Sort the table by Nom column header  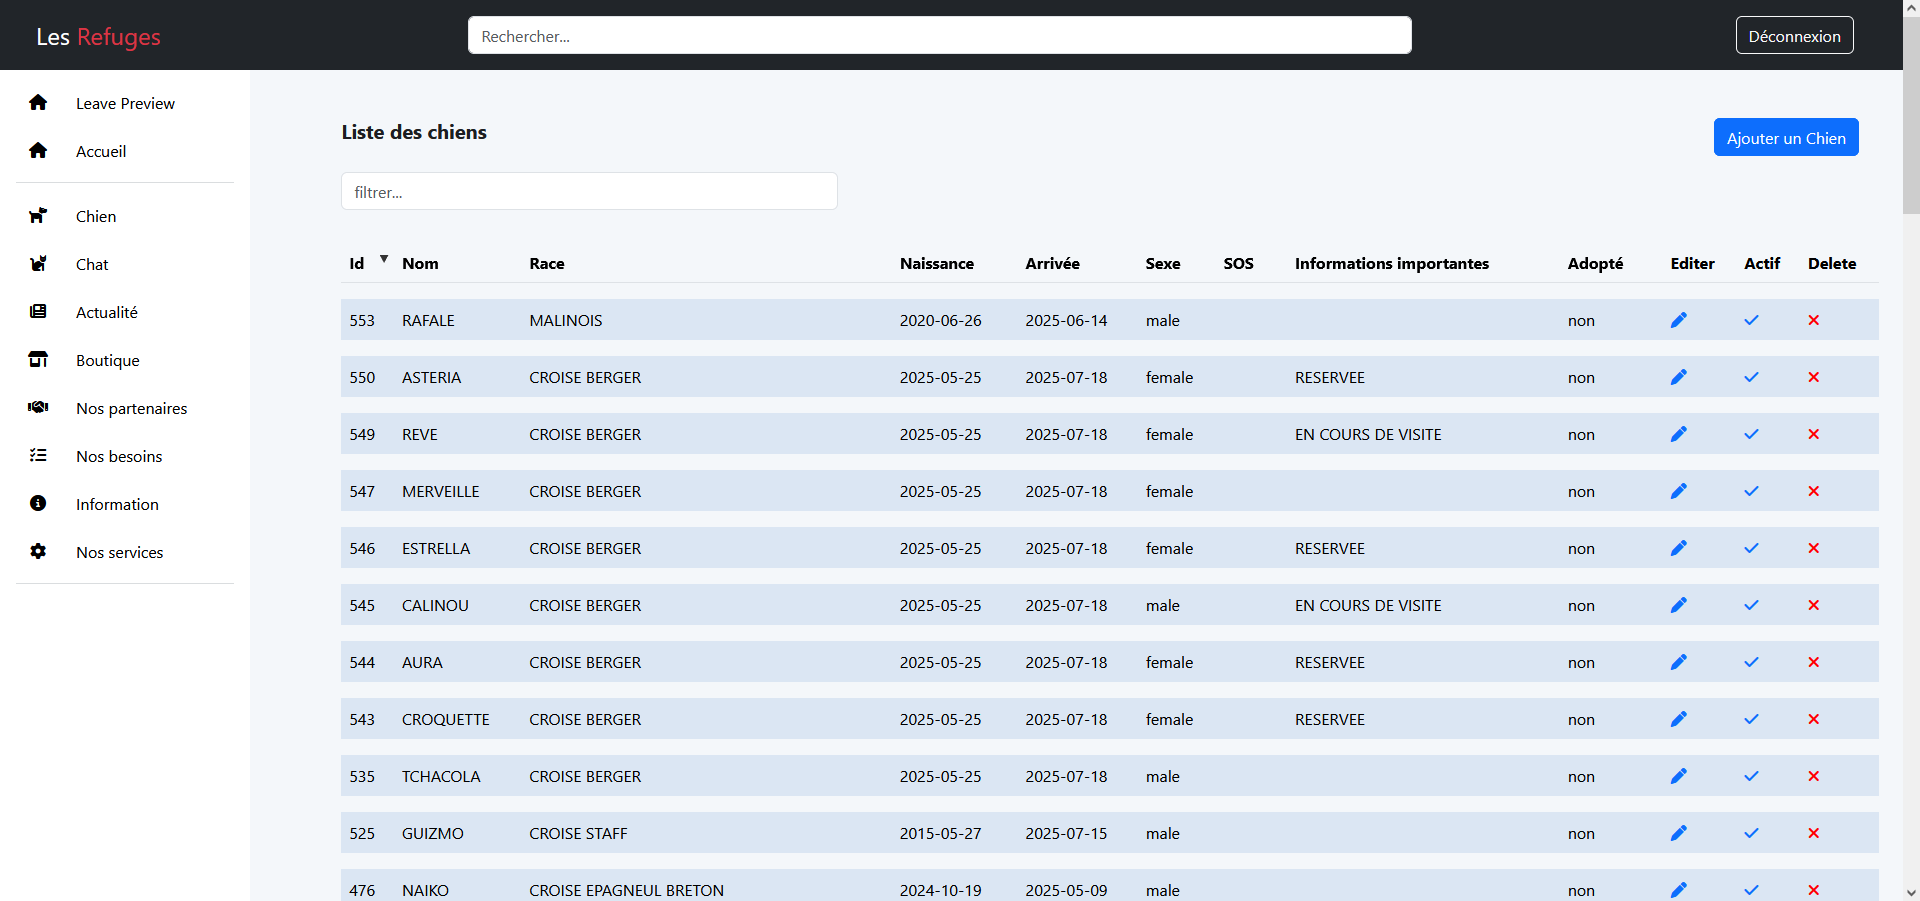point(420,264)
